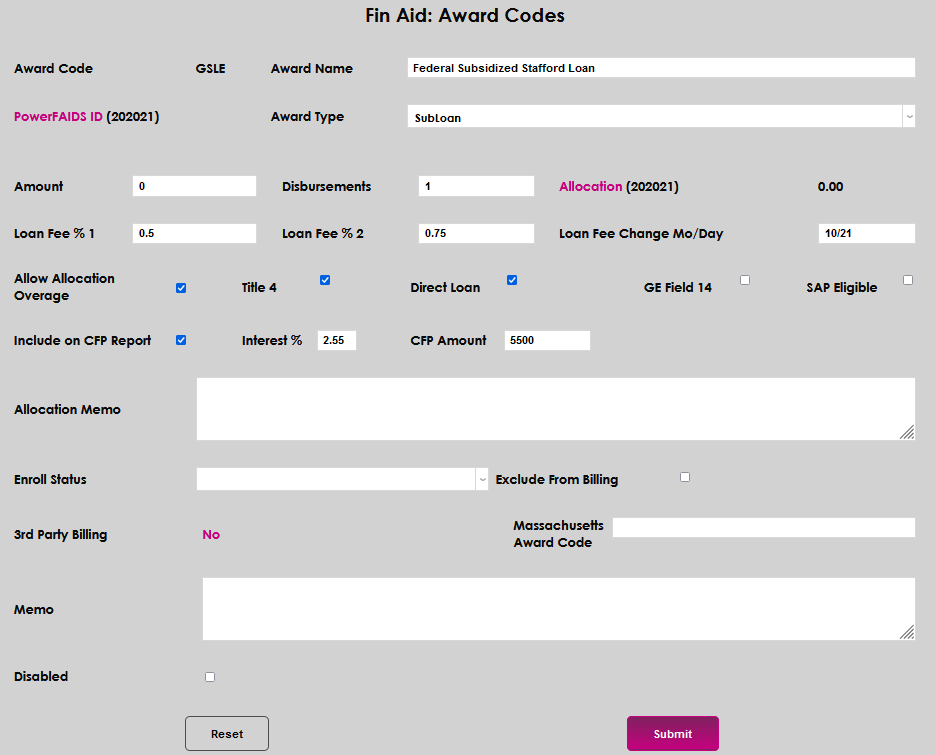This screenshot has width=936, height=755.
Task: Click the Reset button
Action: [x=227, y=733]
